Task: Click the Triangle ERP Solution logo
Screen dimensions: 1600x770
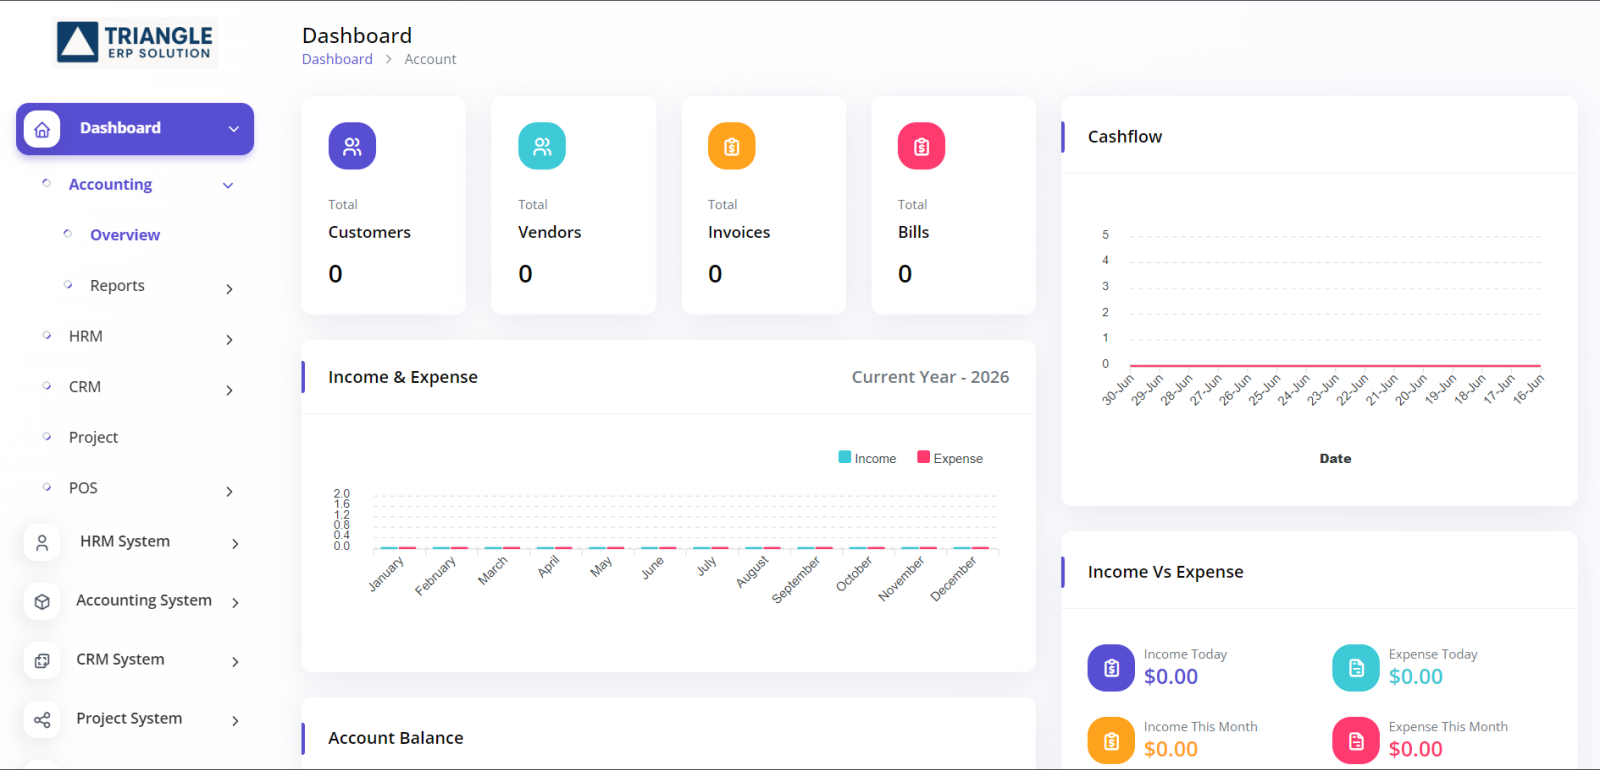Action: 135,42
